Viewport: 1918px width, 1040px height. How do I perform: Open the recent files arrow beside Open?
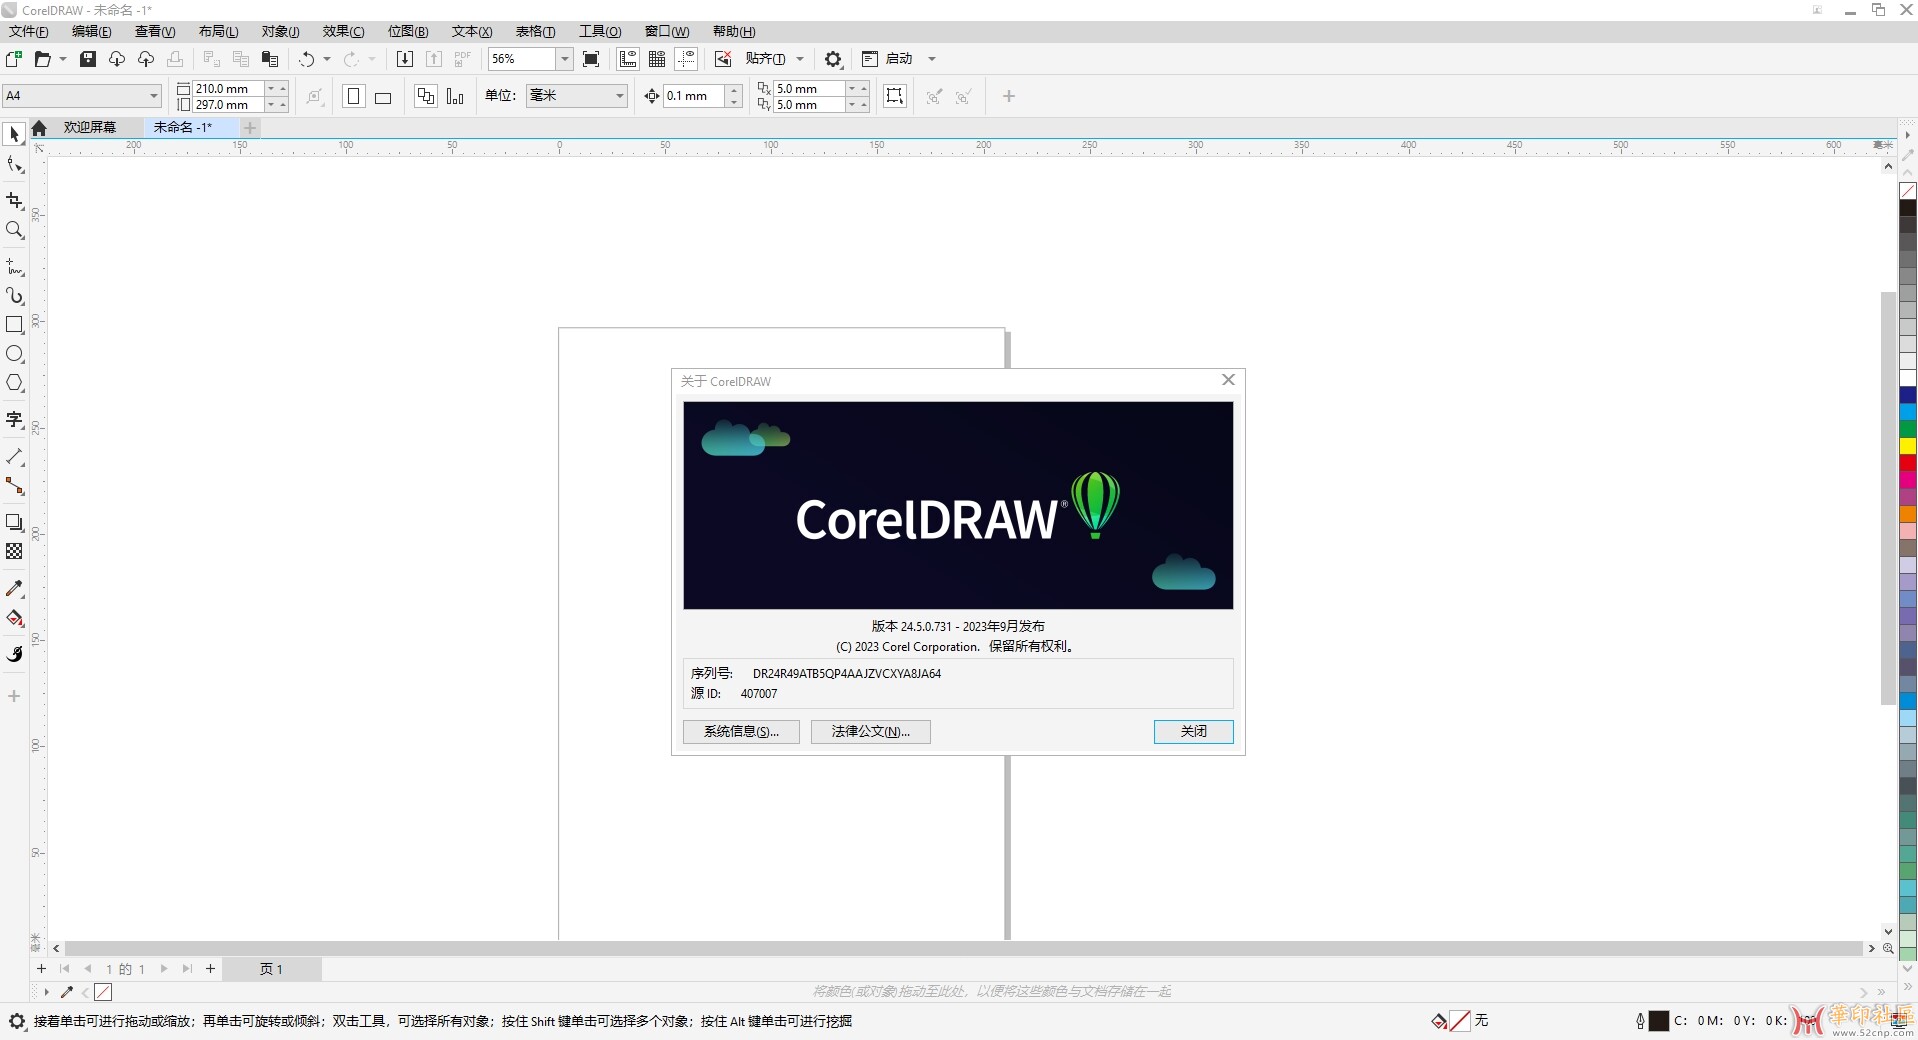click(63, 59)
